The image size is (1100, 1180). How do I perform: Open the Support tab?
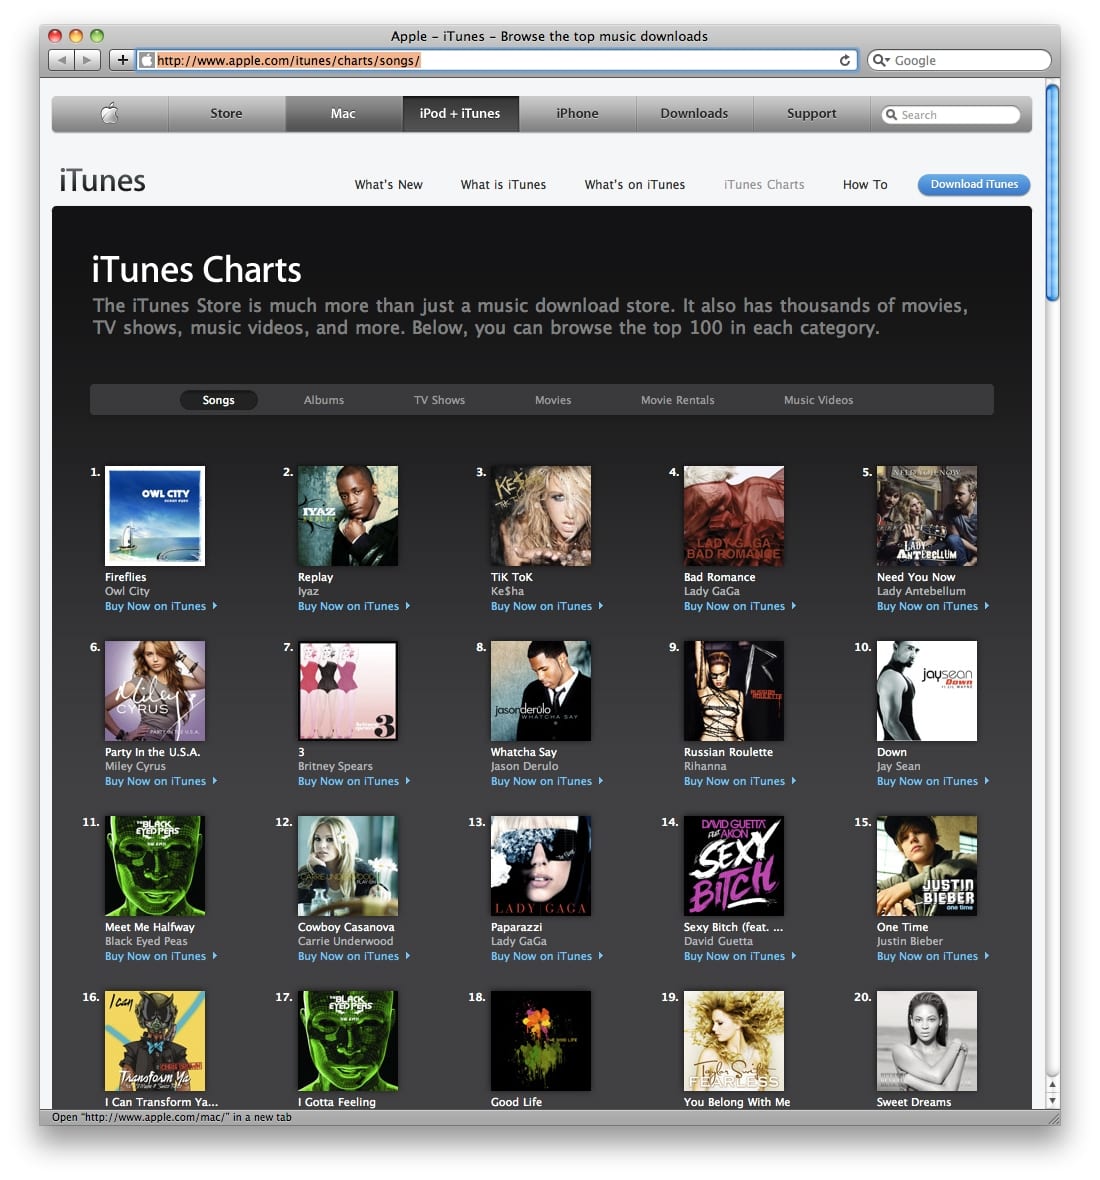pyautogui.click(x=811, y=114)
